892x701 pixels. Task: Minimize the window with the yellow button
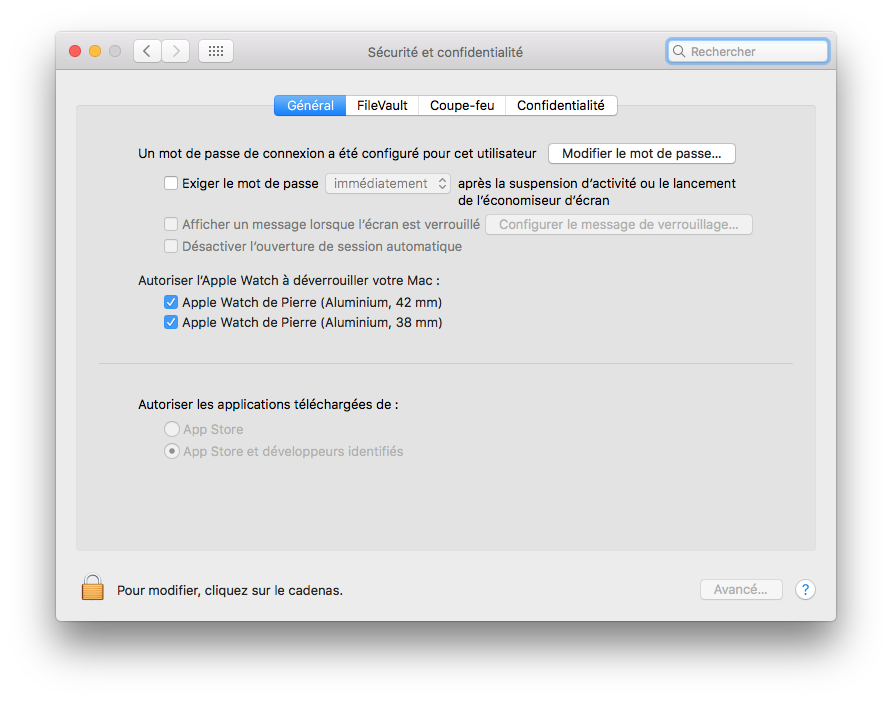click(x=95, y=51)
